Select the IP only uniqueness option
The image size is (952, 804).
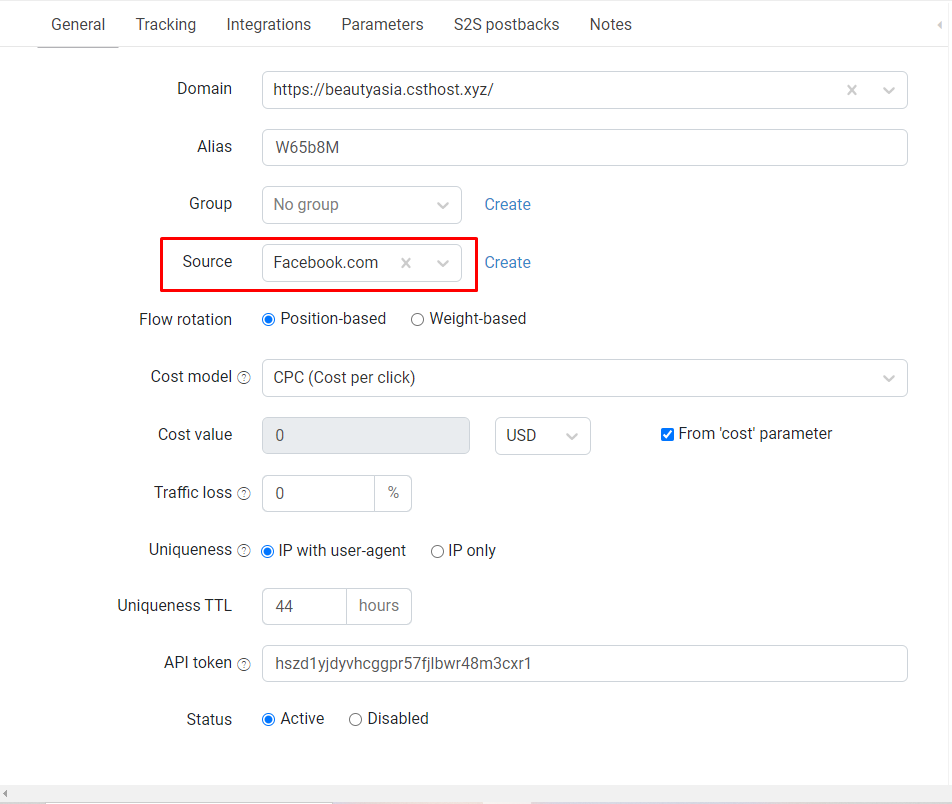(x=437, y=551)
